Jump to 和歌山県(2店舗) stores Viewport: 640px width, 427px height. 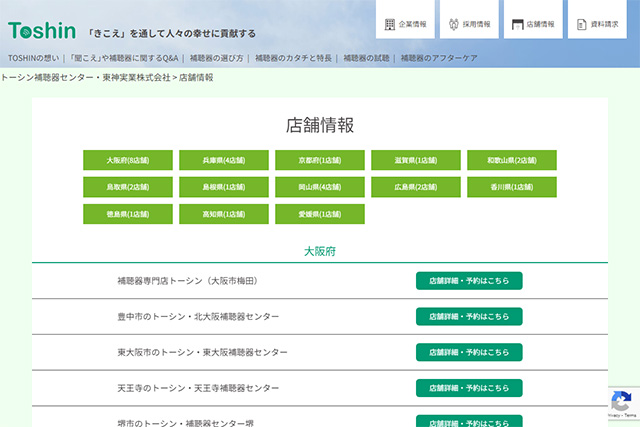pos(511,160)
